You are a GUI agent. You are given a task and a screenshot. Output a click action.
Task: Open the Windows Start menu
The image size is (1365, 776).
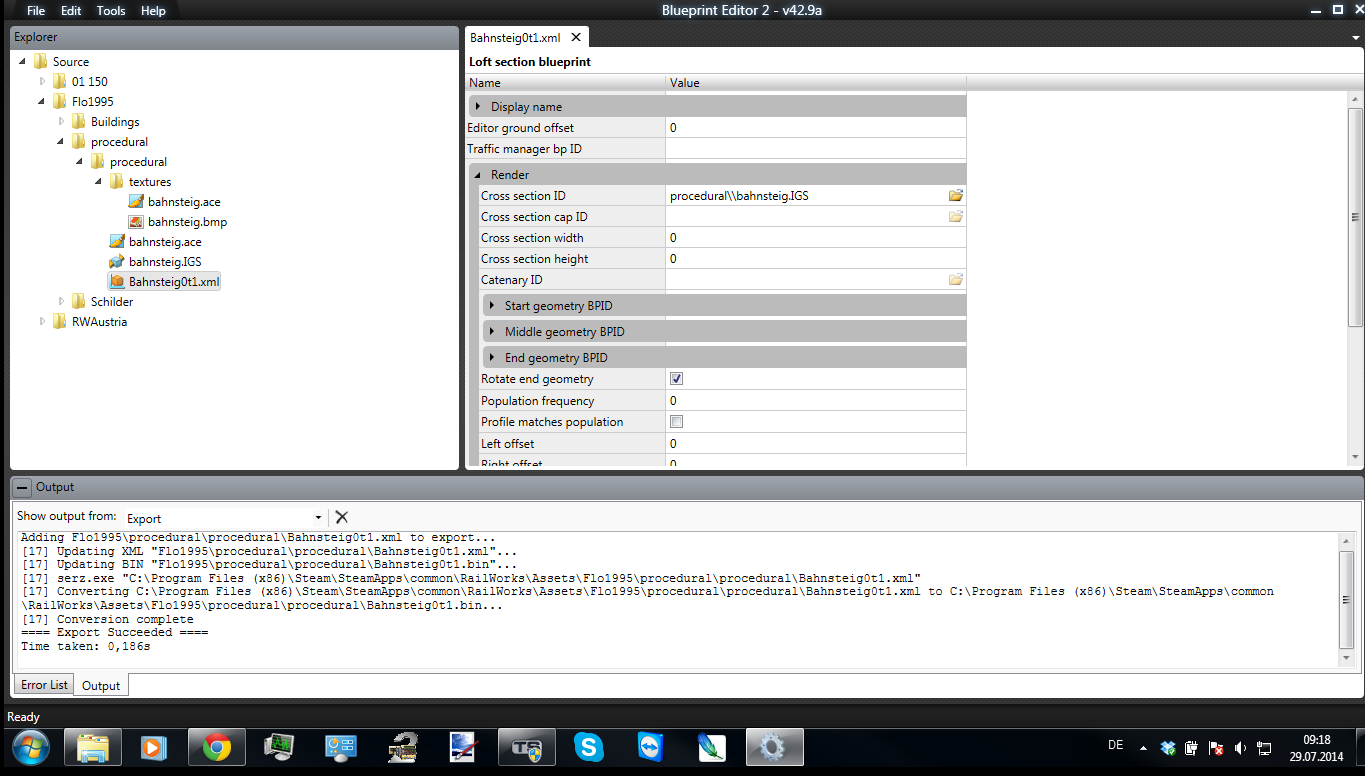pos(29,747)
